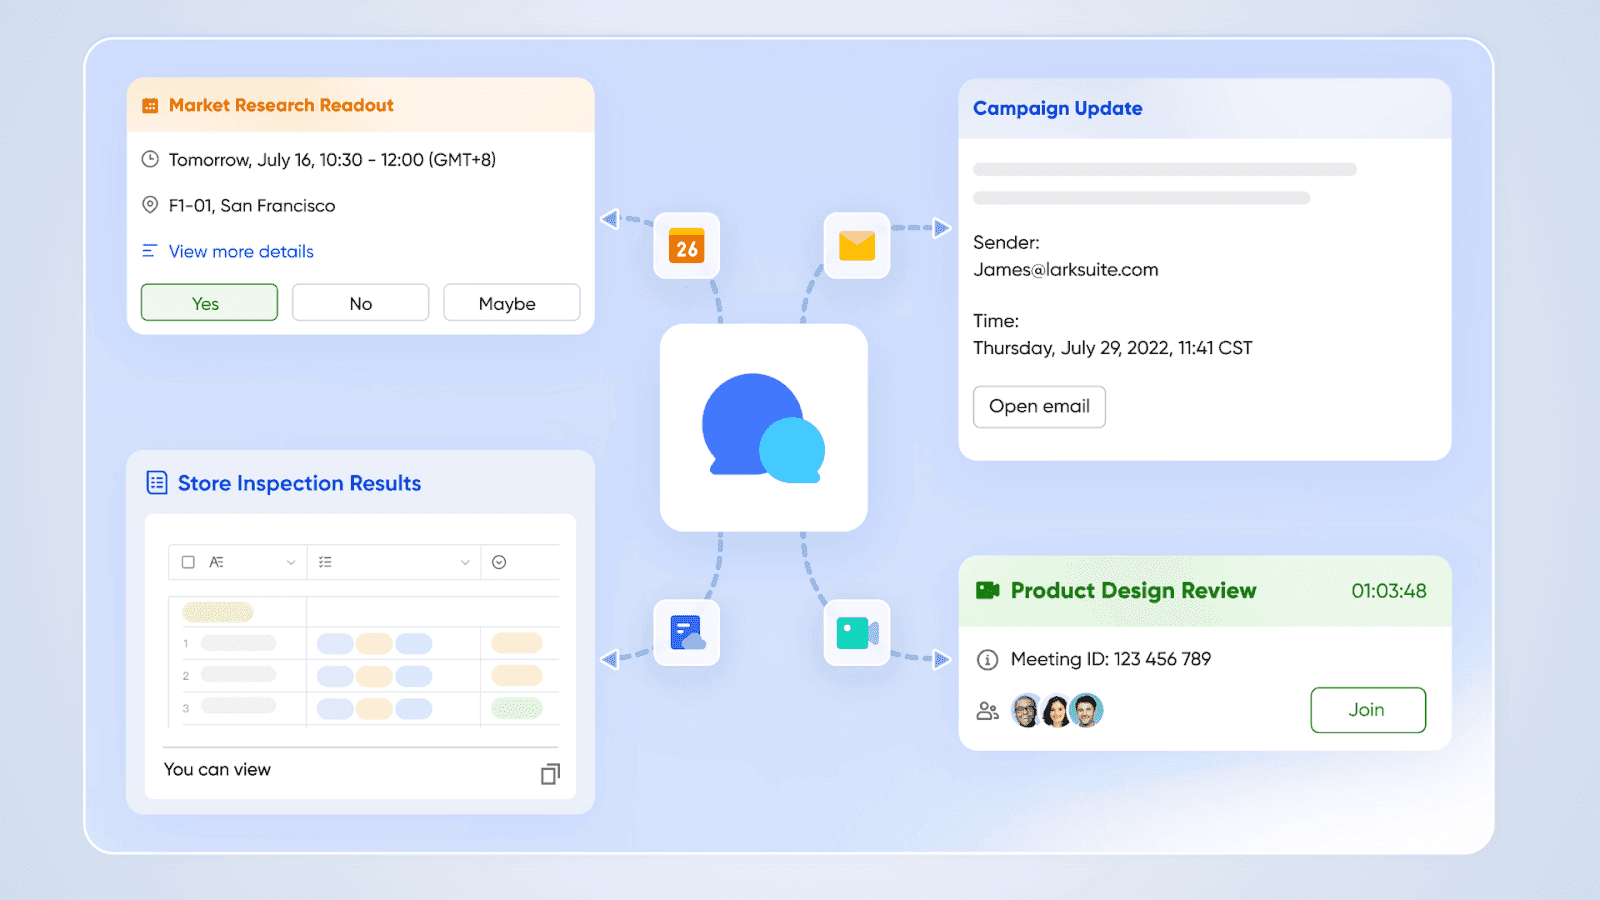The height and width of the screenshot is (900, 1600).
Task: Click the leftmost participant avatar thumbnail
Action: [1026, 710]
